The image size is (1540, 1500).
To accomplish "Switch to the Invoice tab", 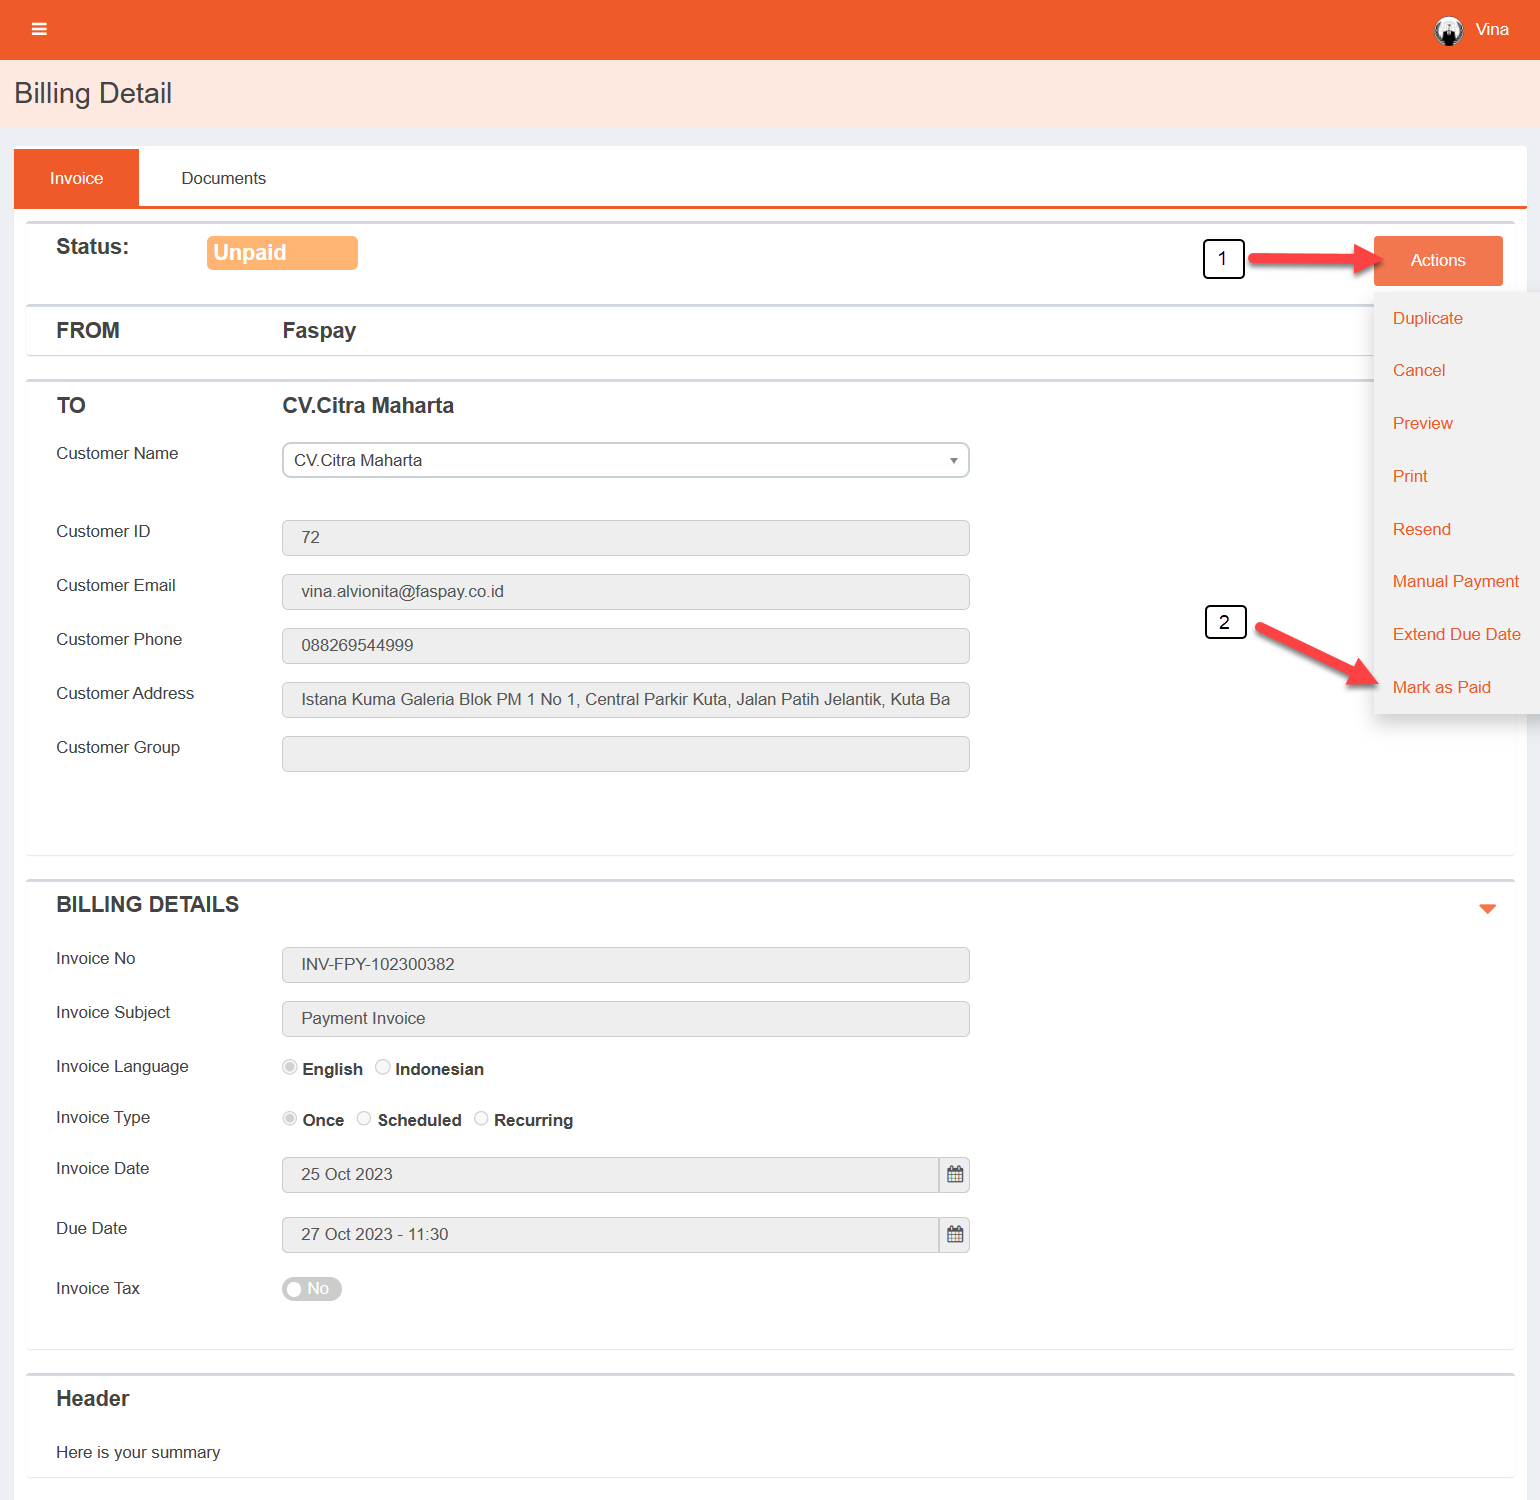I will [x=76, y=178].
